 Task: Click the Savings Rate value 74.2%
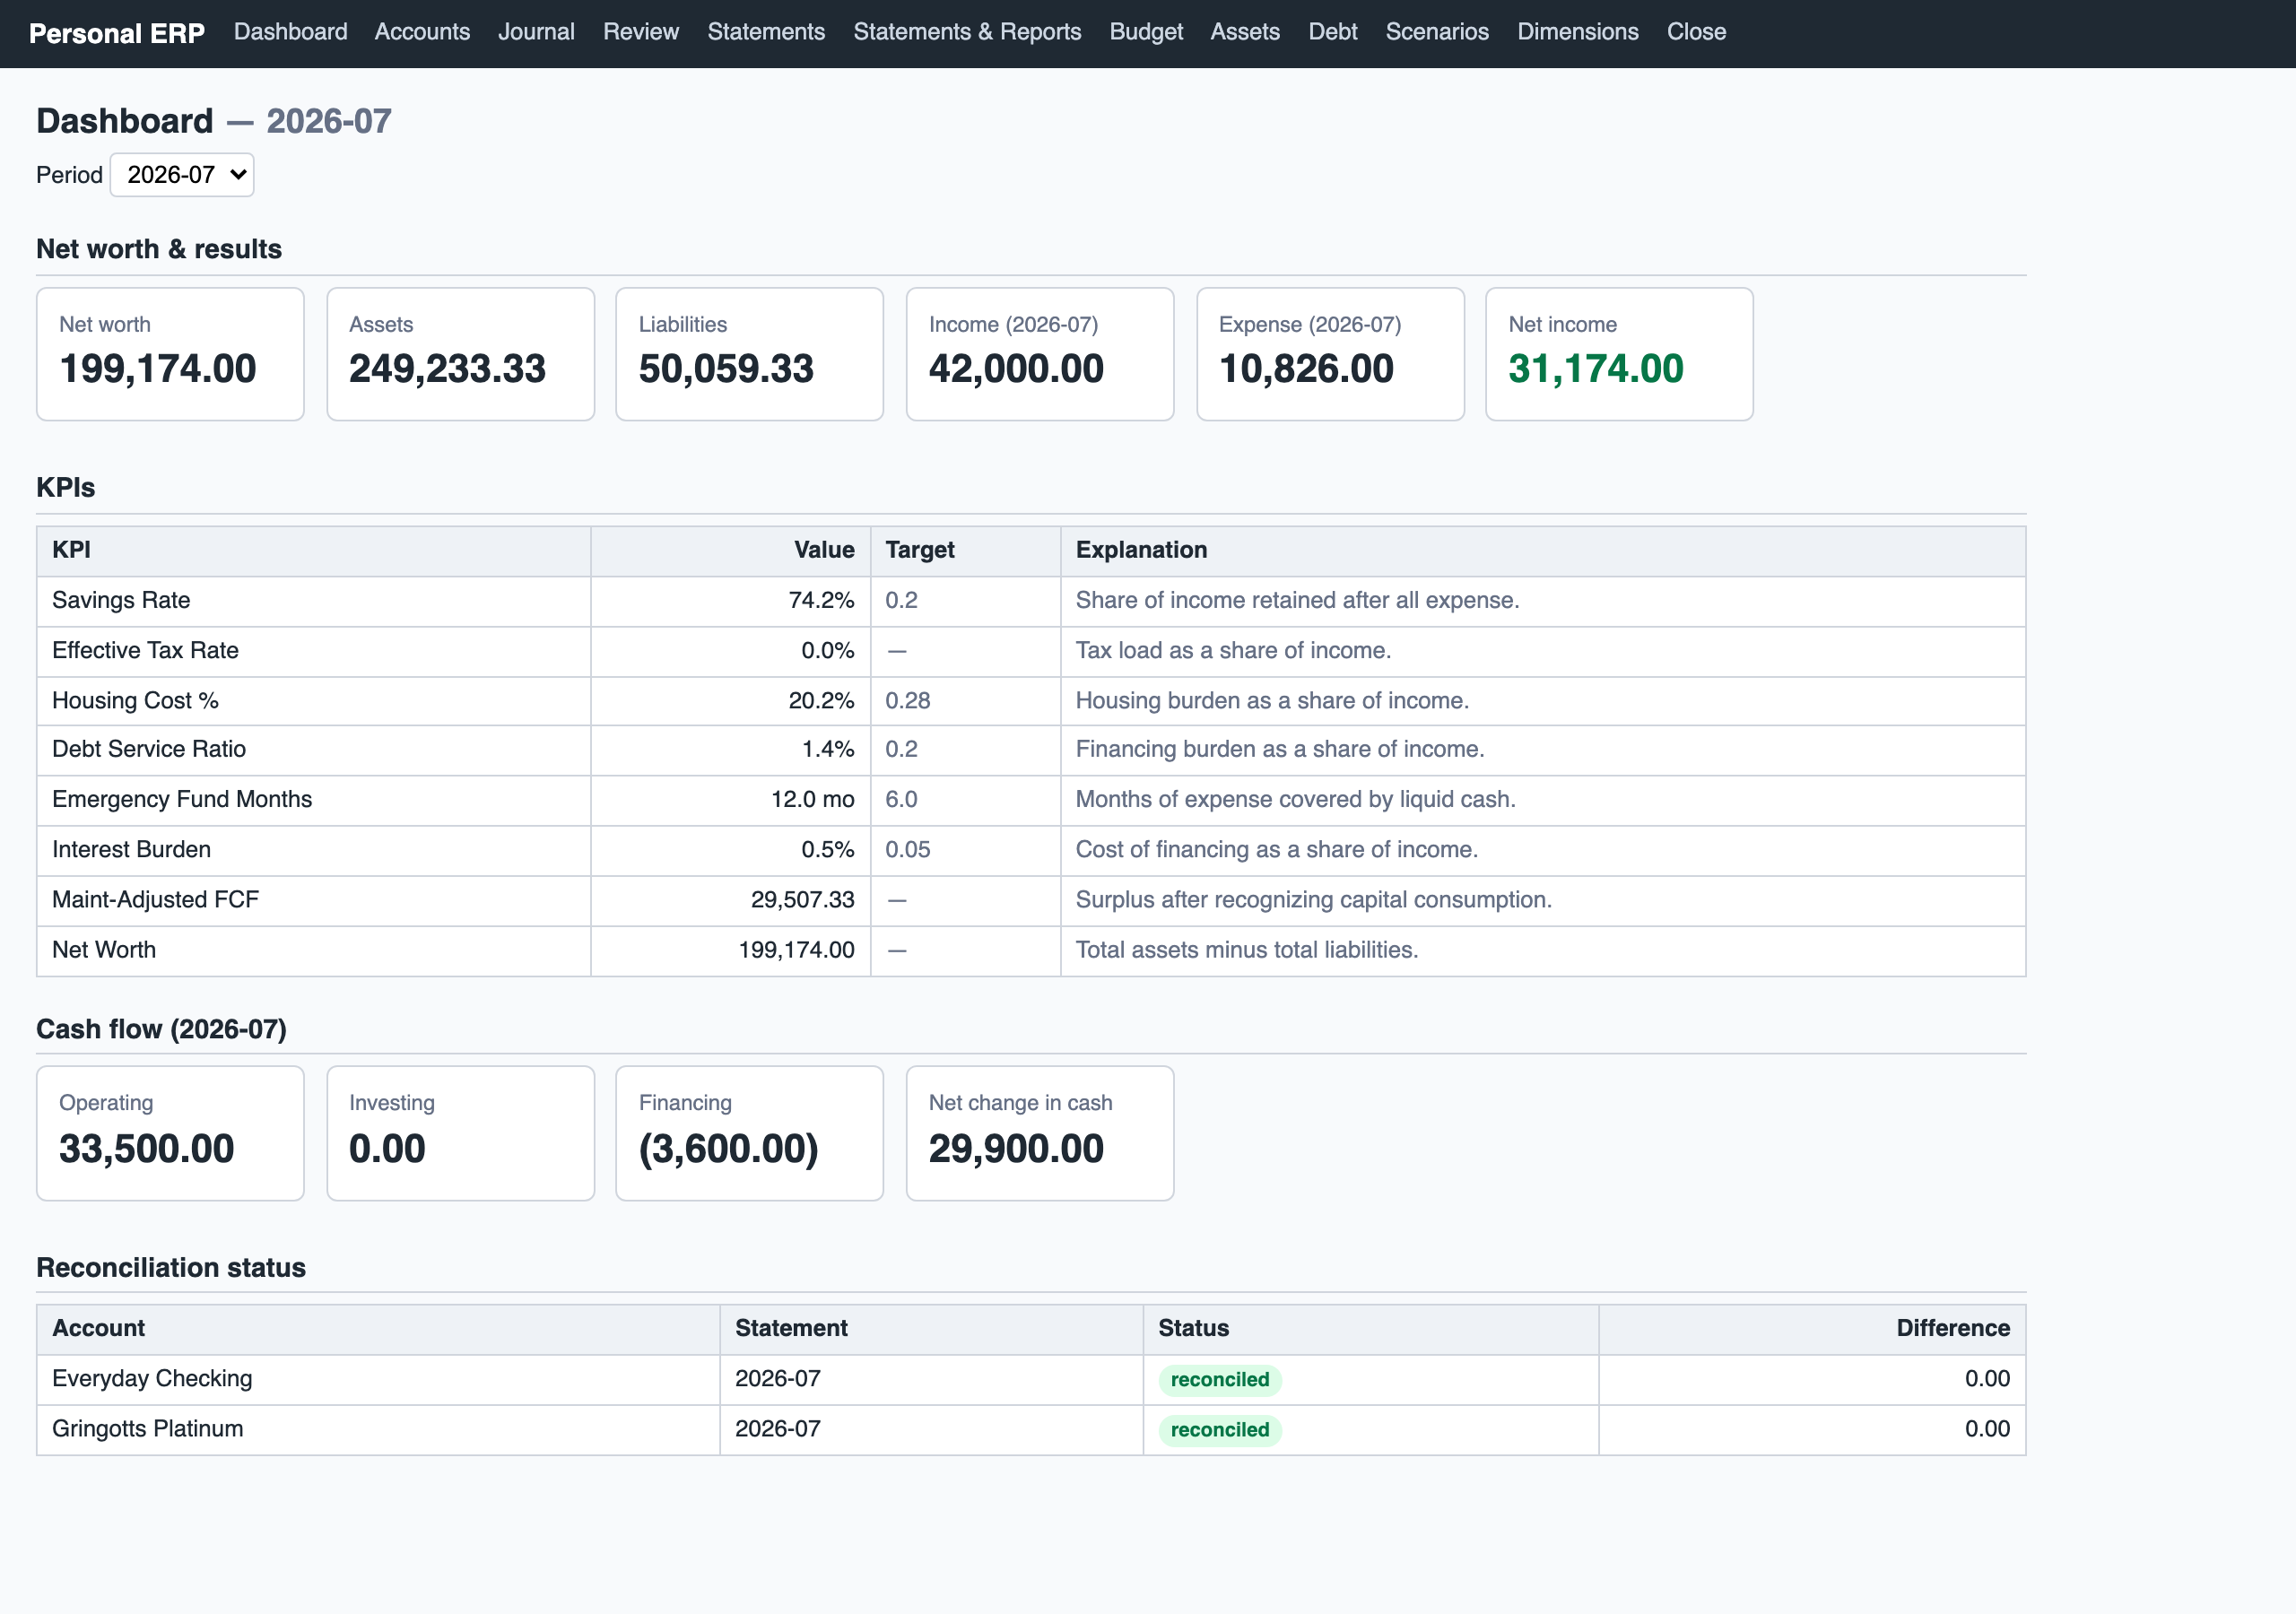point(821,601)
